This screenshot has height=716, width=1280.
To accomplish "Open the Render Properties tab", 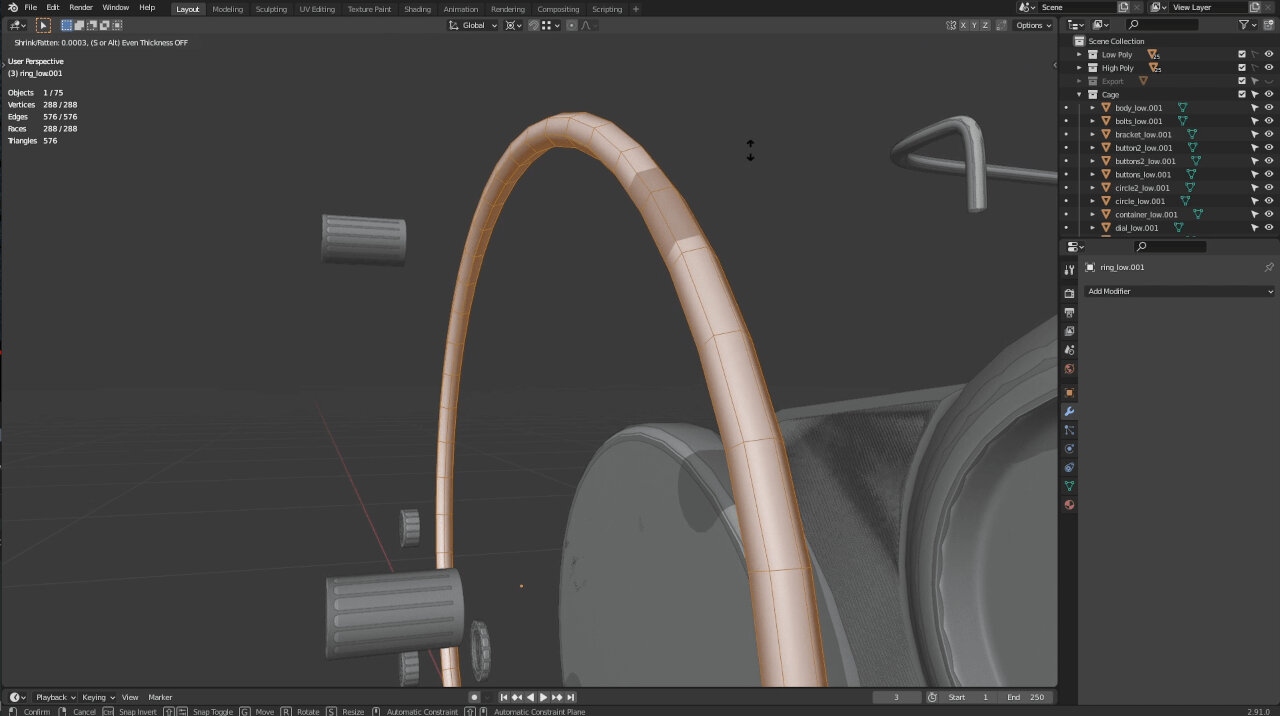I will [1069, 293].
